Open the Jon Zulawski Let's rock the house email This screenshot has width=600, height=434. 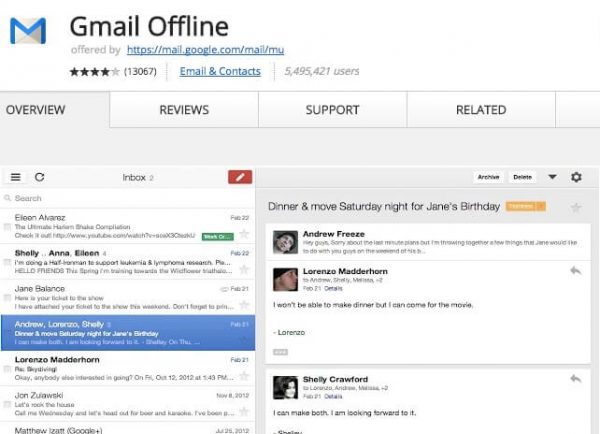click(127, 404)
